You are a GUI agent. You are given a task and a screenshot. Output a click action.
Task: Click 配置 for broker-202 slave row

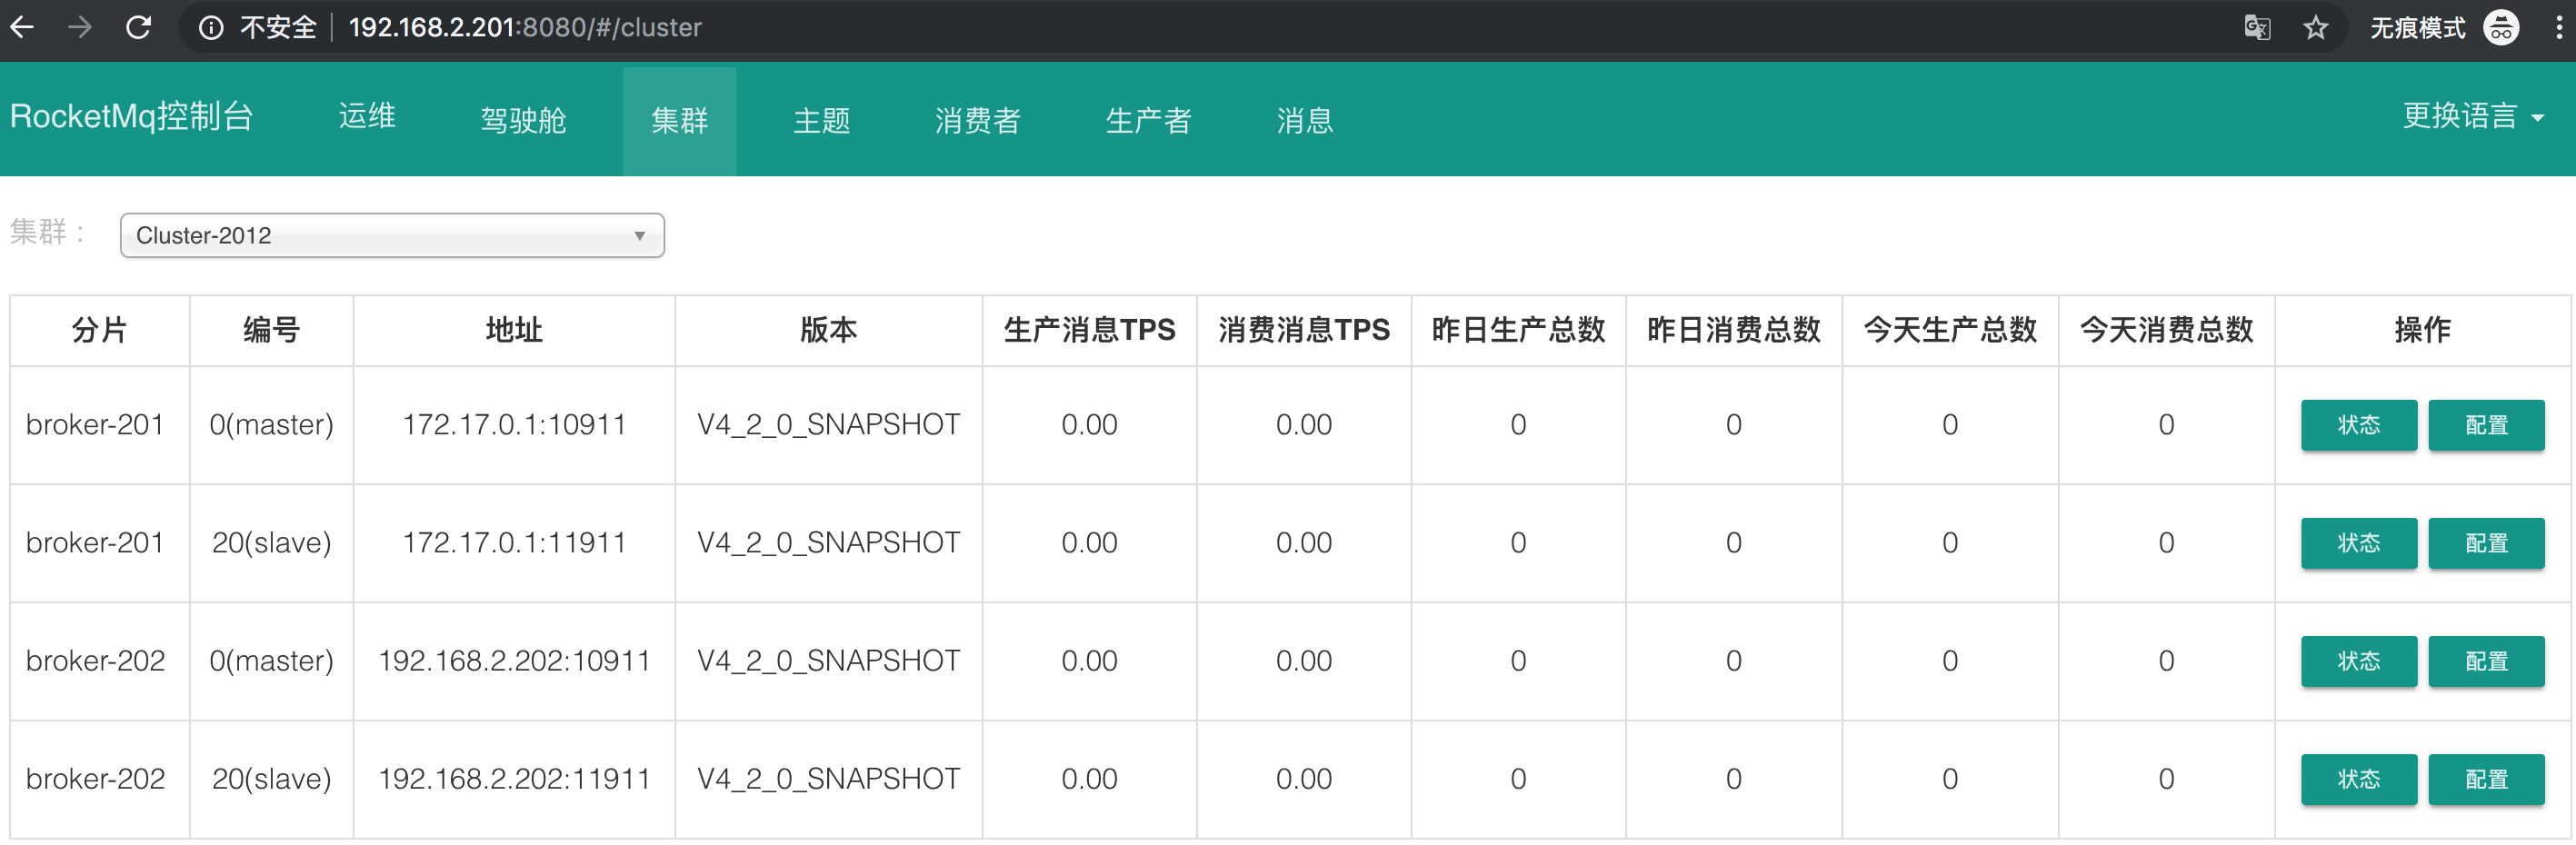(2486, 779)
